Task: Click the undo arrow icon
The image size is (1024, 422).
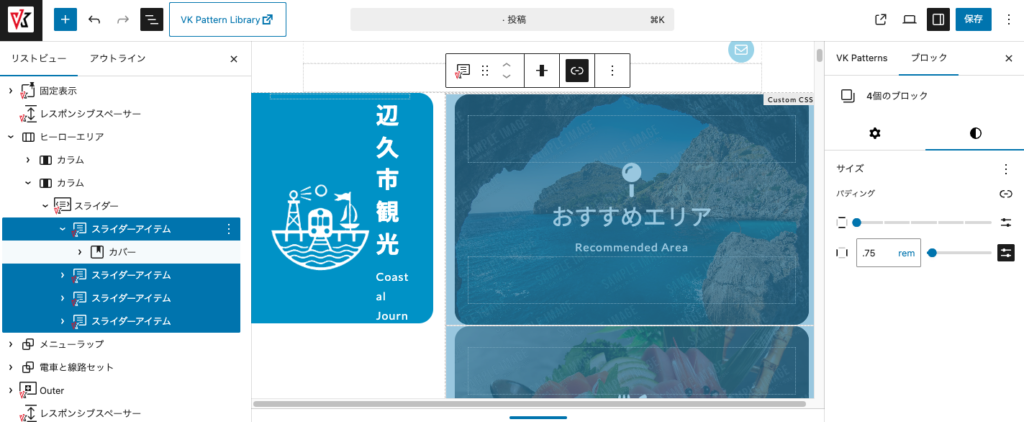Action: [x=94, y=19]
